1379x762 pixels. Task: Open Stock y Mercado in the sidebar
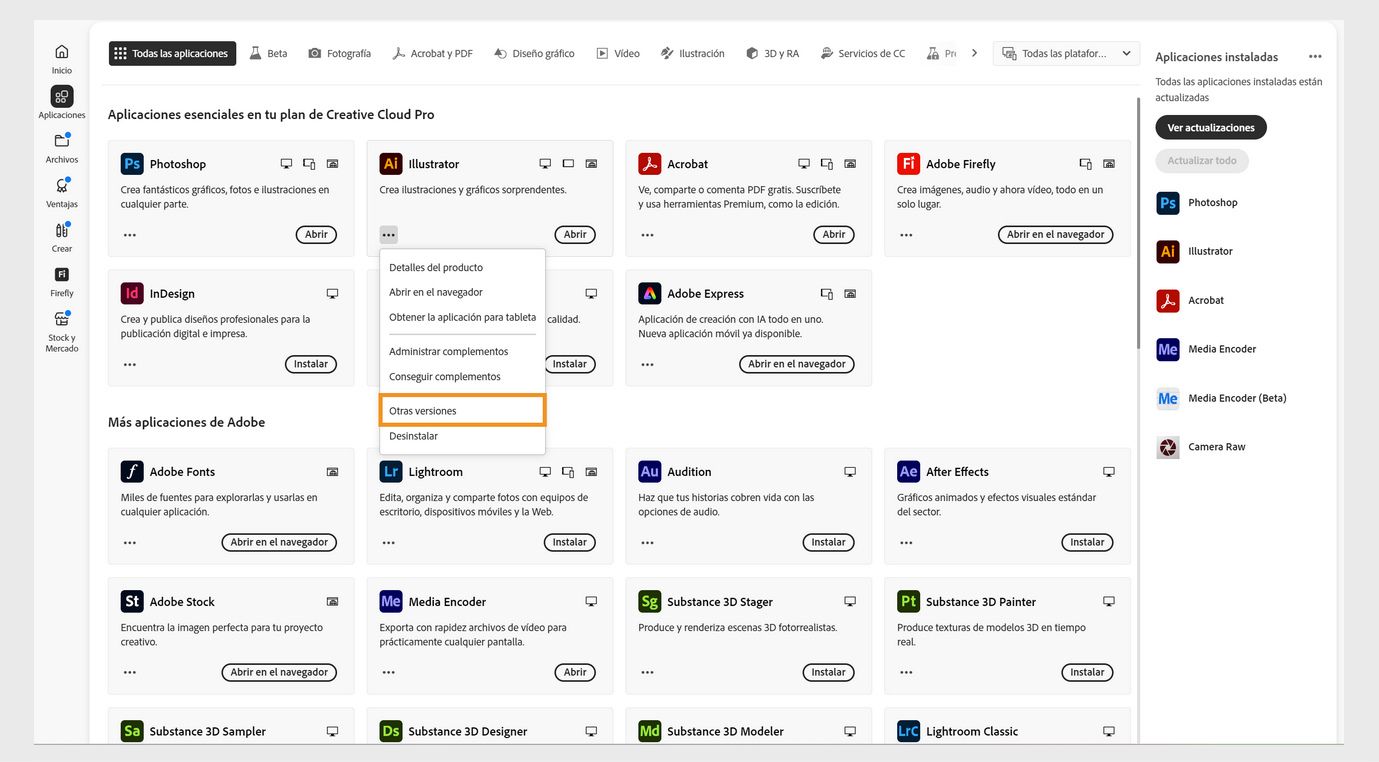click(x=62, y=331)
